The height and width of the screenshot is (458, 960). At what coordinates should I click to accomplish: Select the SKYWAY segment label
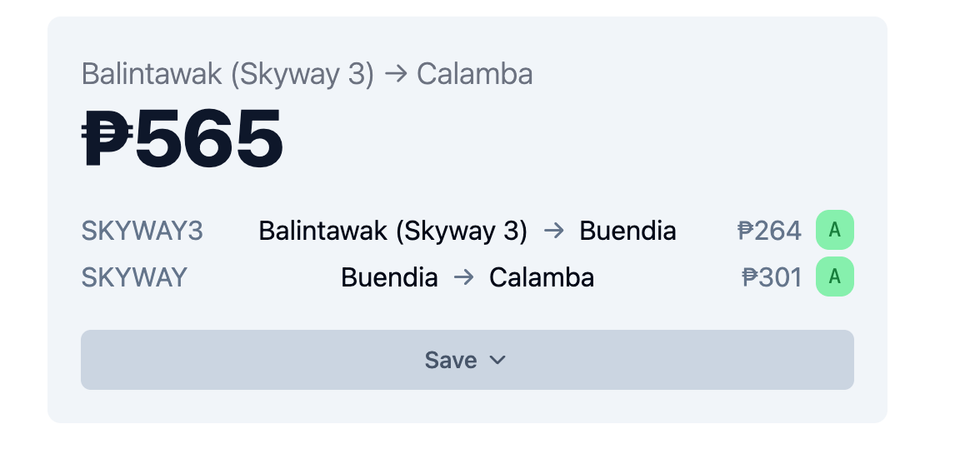[134, 277]
